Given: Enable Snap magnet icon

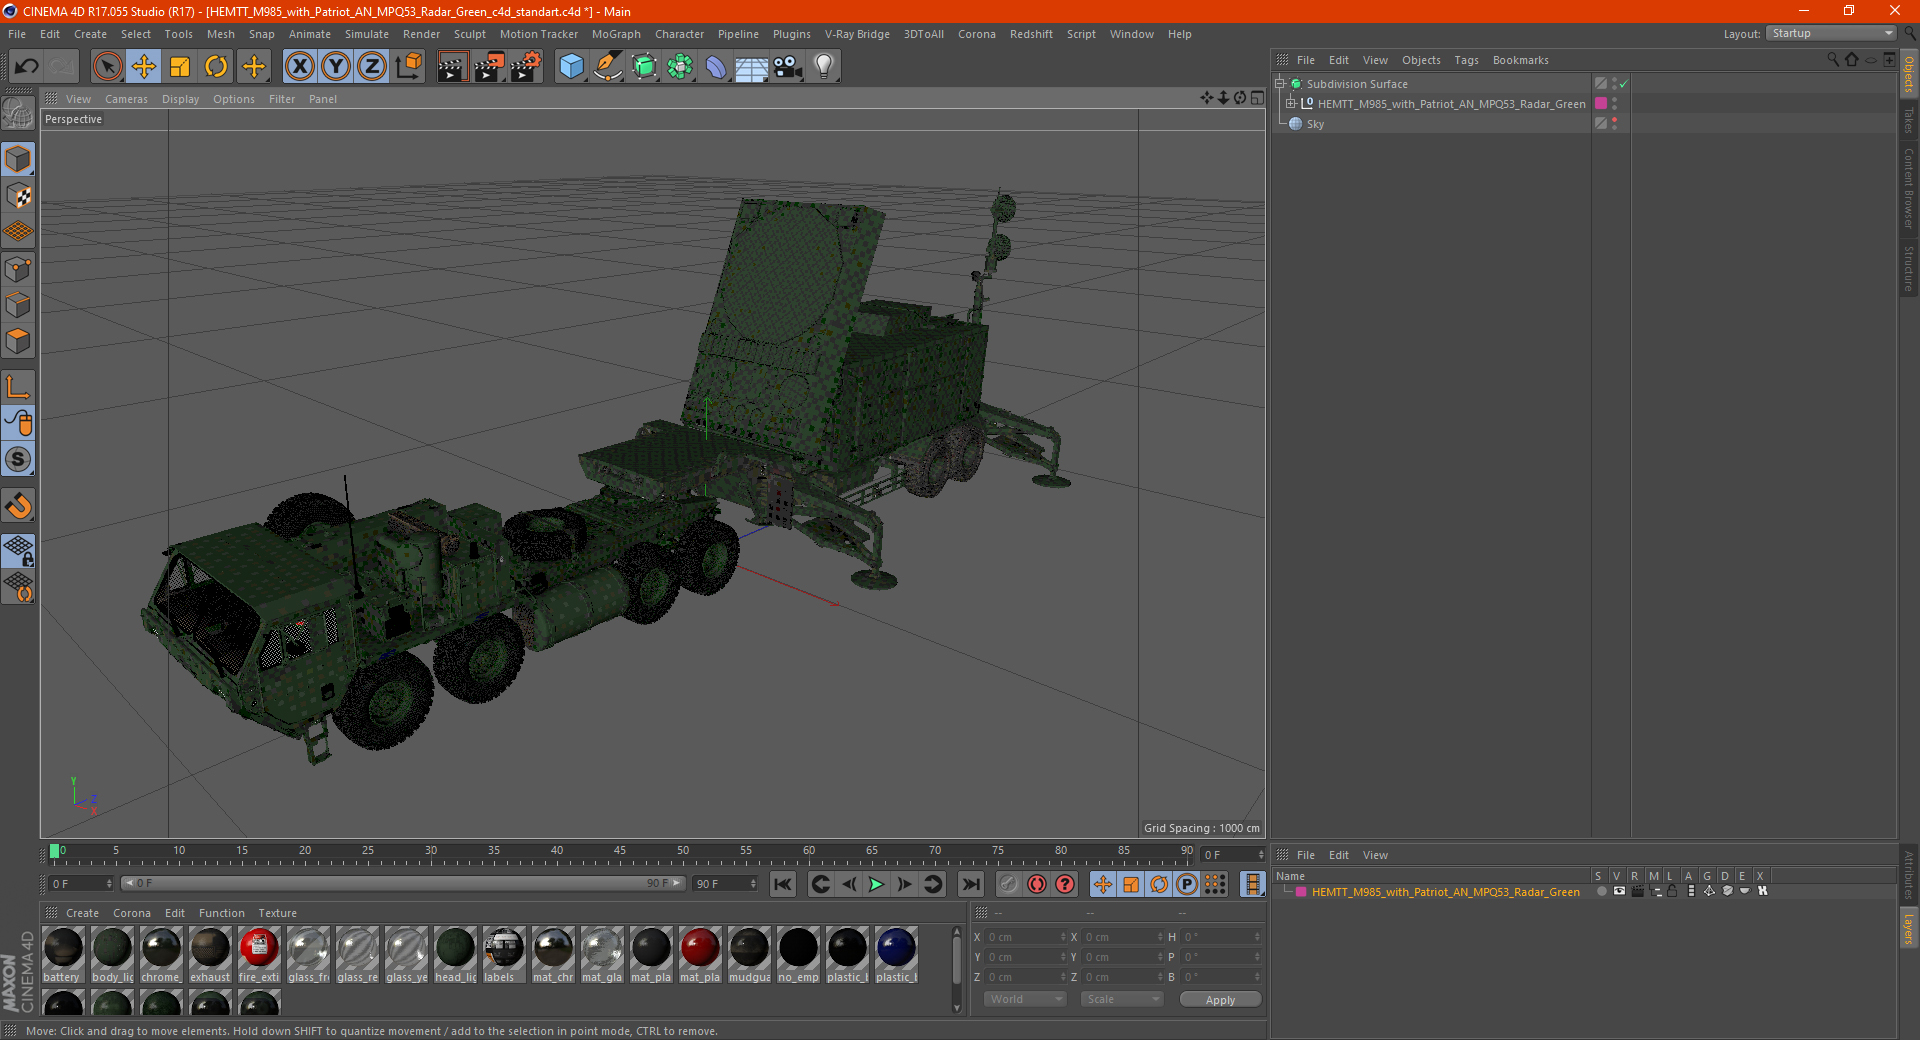Looking at the screenshot, I should pyautogui.click(x=19, y=506).
